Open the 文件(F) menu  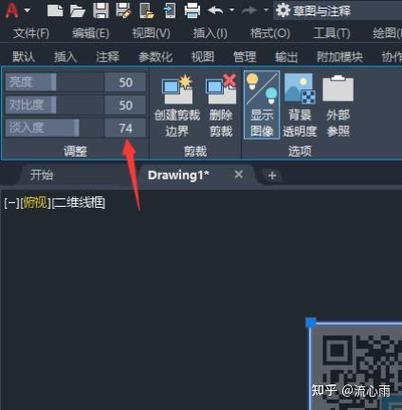[x=31, y=33]
